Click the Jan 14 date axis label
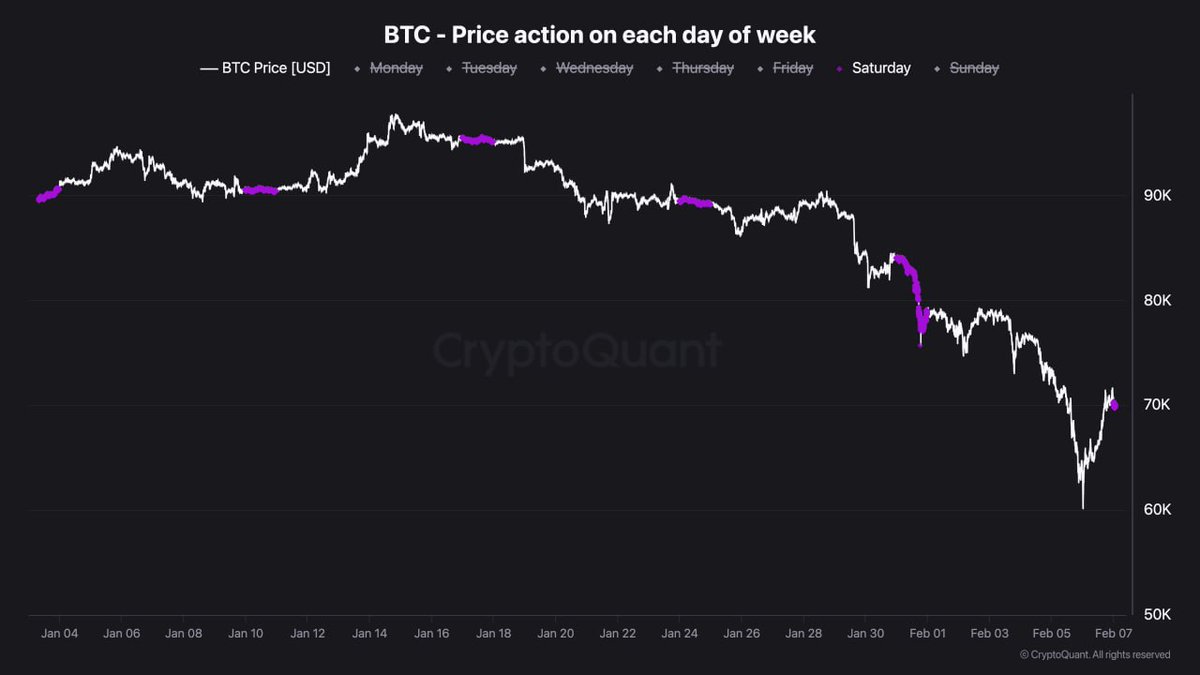Image resolution: width=1200 pixels, height=675 pixels. [370, 634]
